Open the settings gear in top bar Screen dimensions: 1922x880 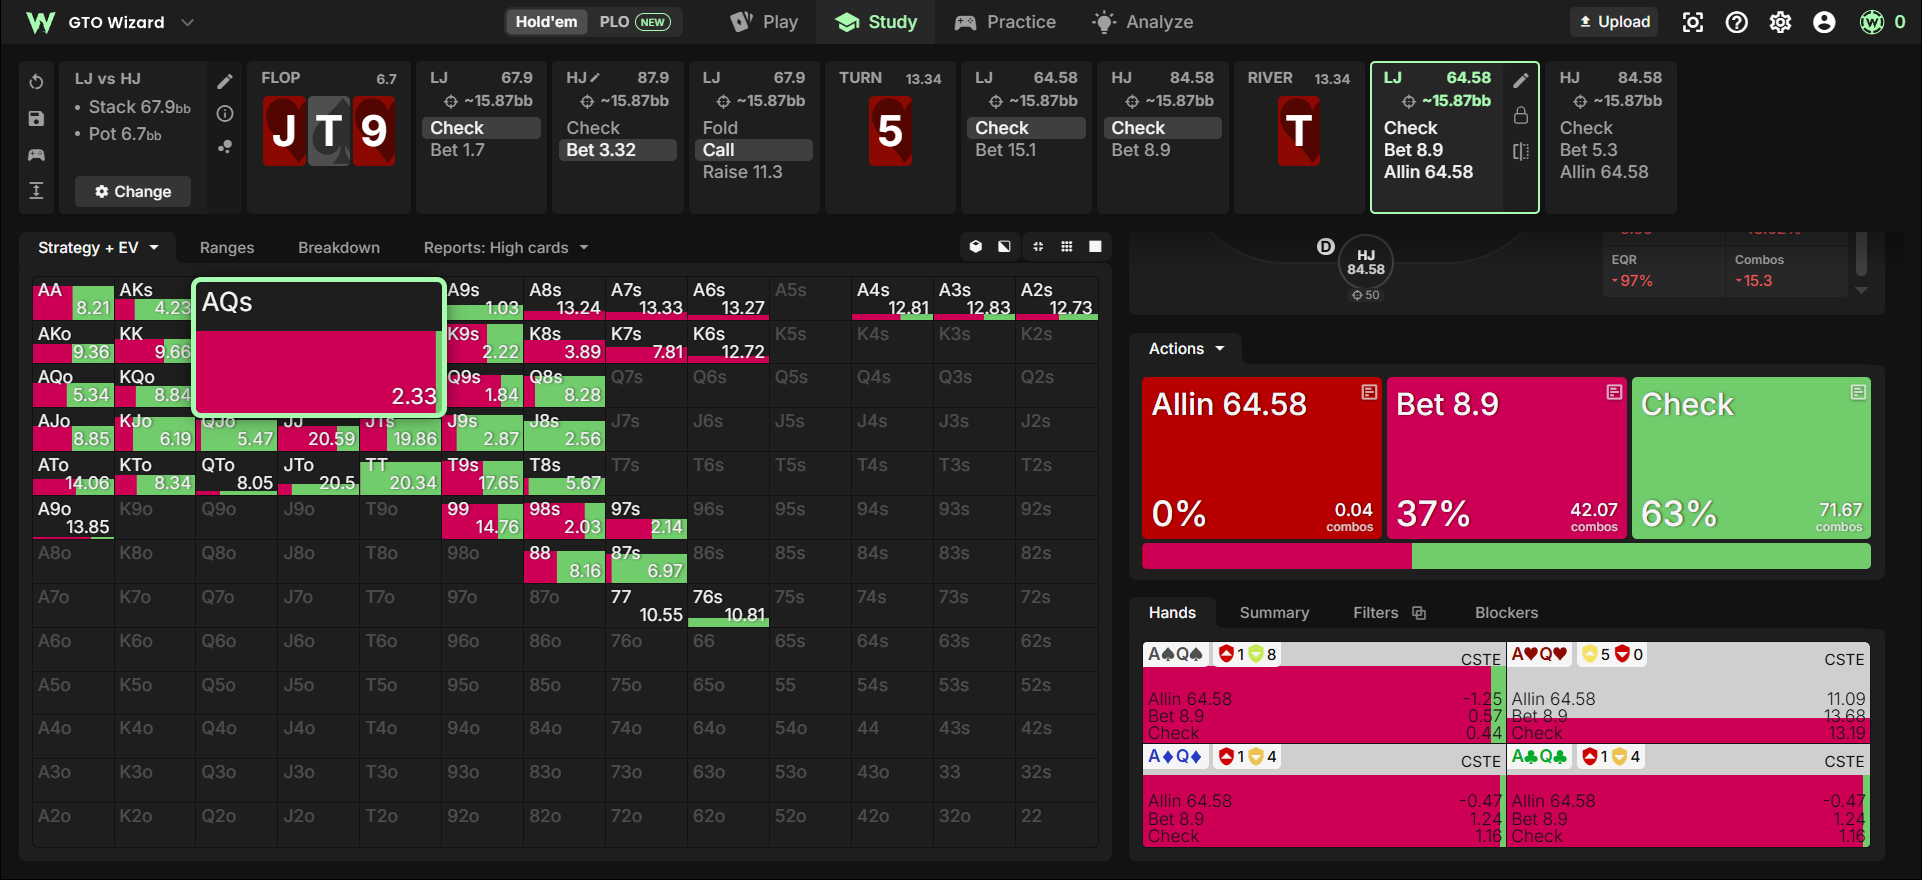coord(1781,22)
